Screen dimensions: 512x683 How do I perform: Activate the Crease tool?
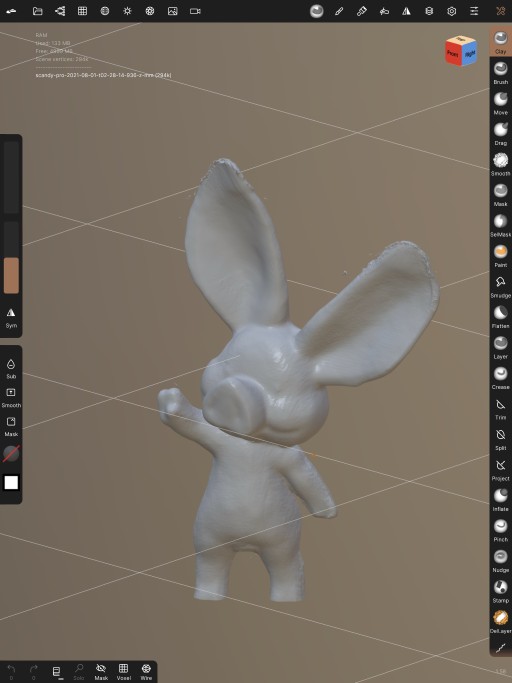[x=500, y=378]
